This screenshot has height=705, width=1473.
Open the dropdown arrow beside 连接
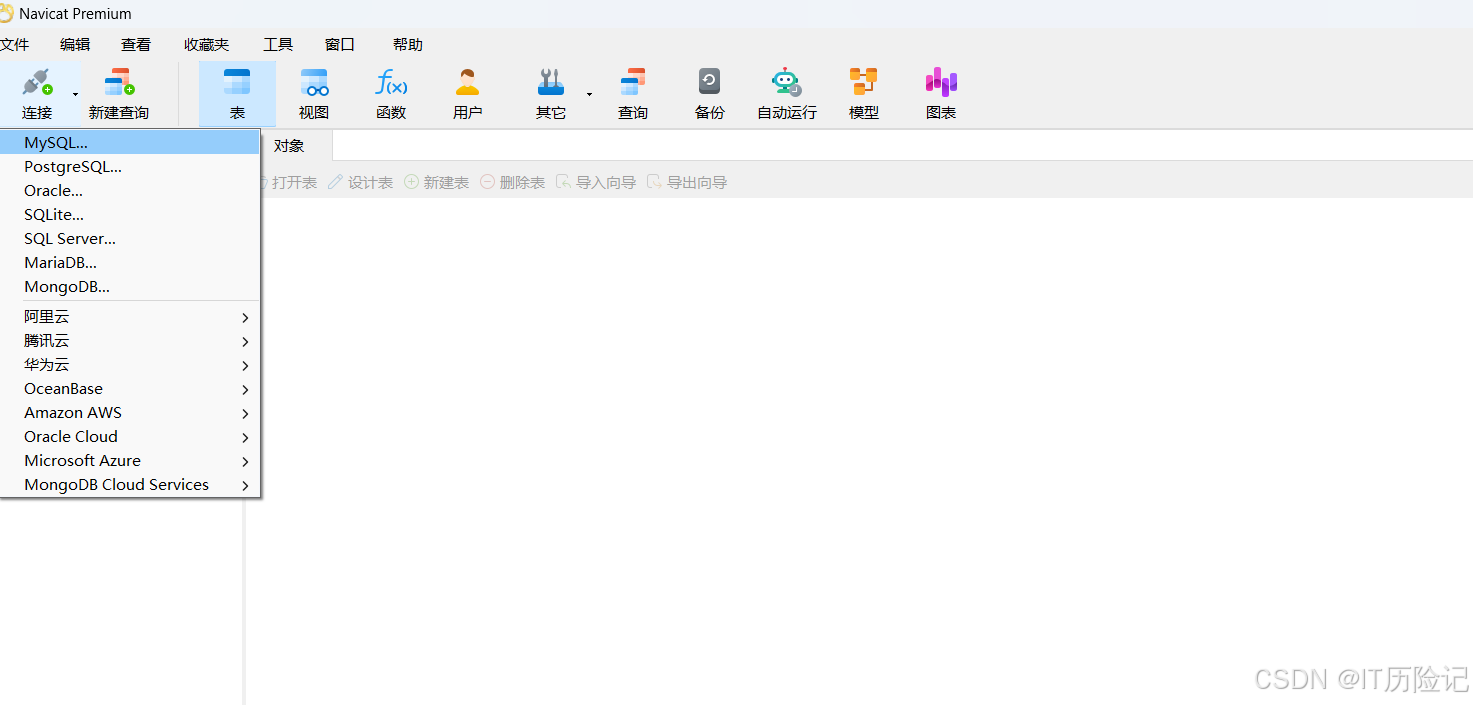tap(75, 94)
